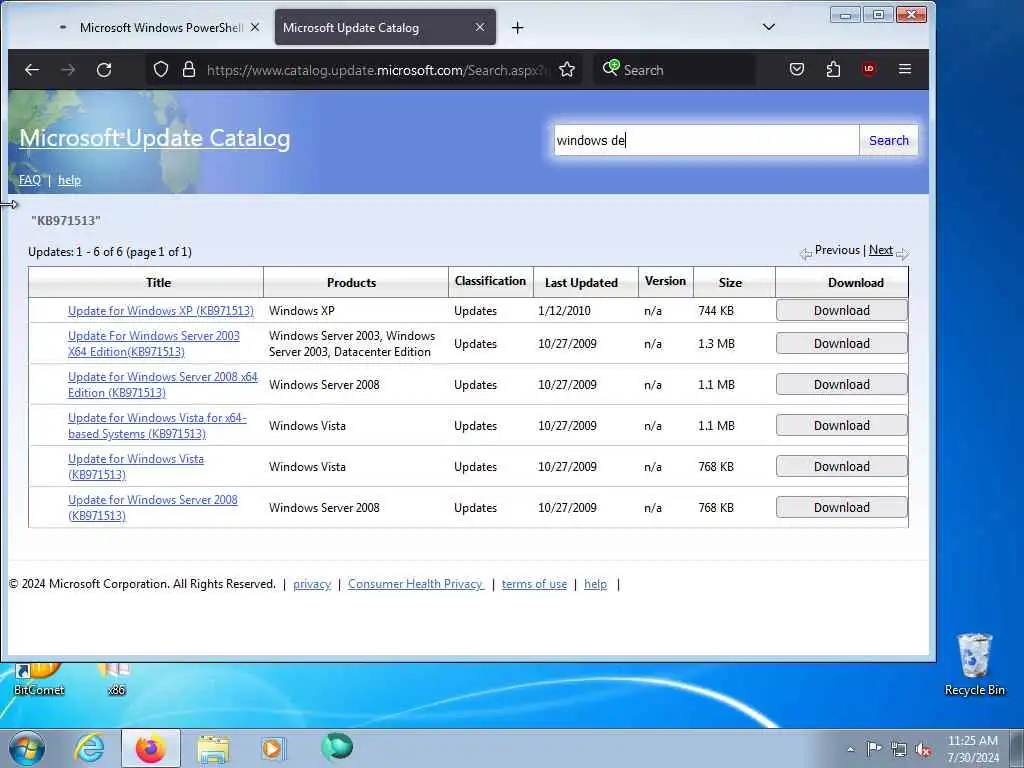Open a new browser tab
1024x768 pixels.
517,27
